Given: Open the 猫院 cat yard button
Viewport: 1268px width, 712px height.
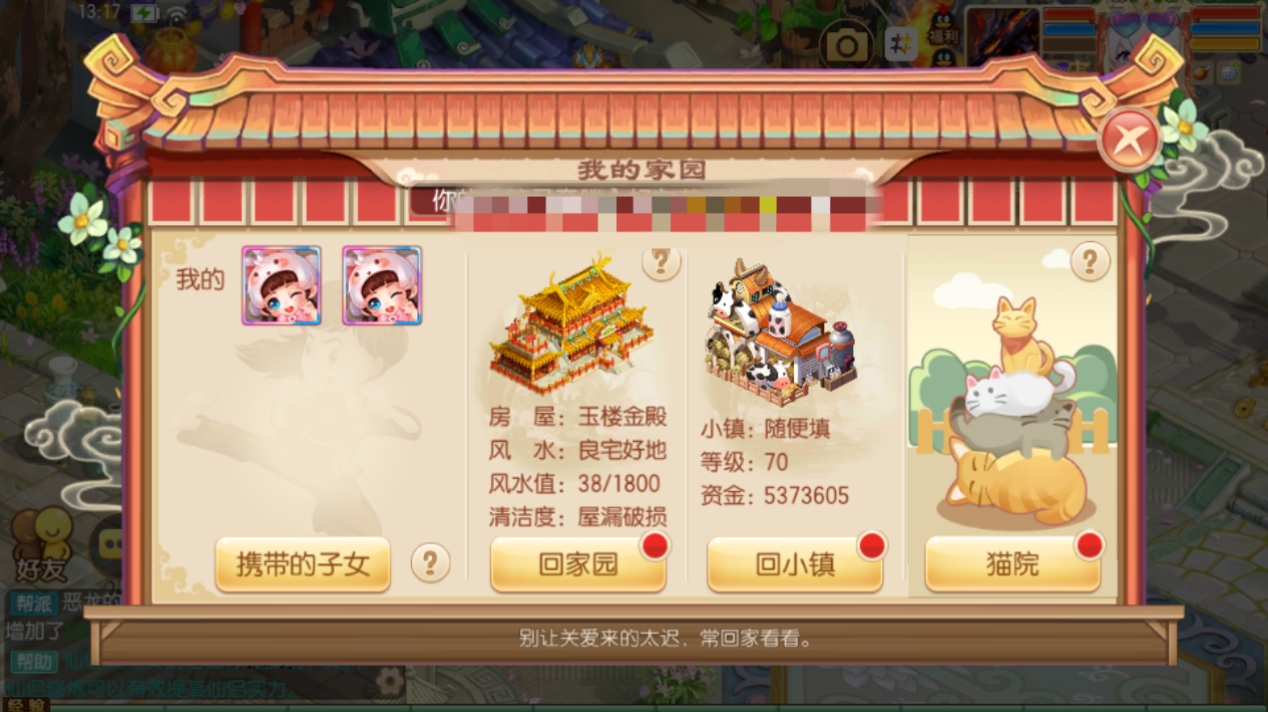Looking at the screenshot, I should 1013,565.
